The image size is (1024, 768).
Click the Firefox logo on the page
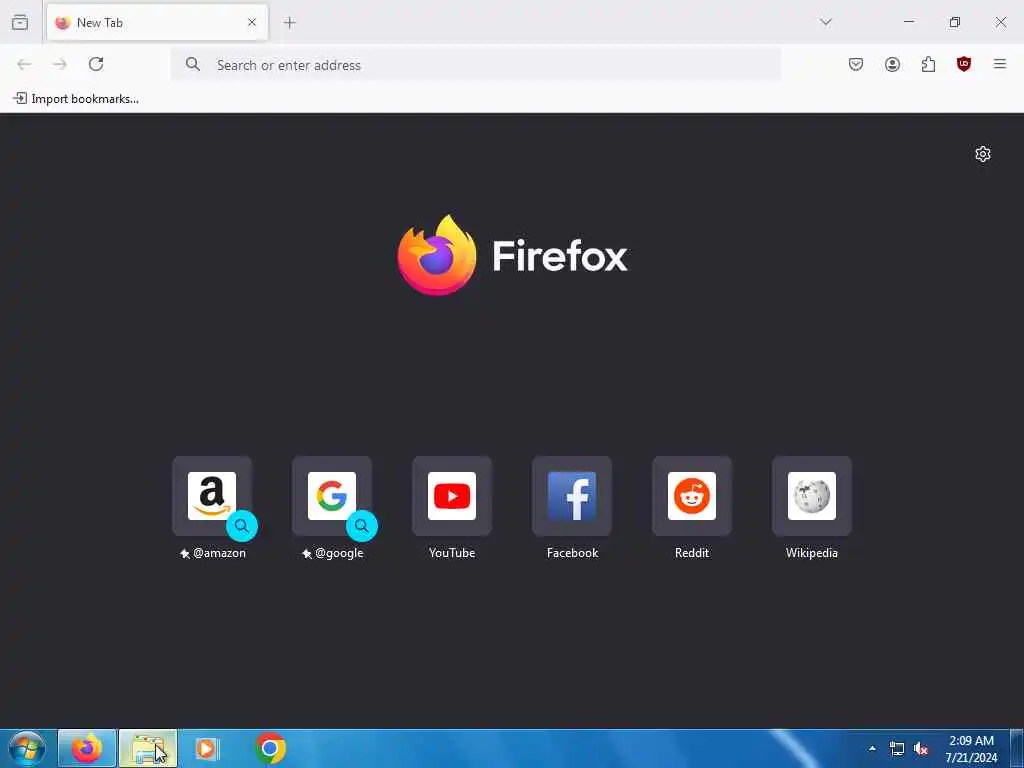512,255
